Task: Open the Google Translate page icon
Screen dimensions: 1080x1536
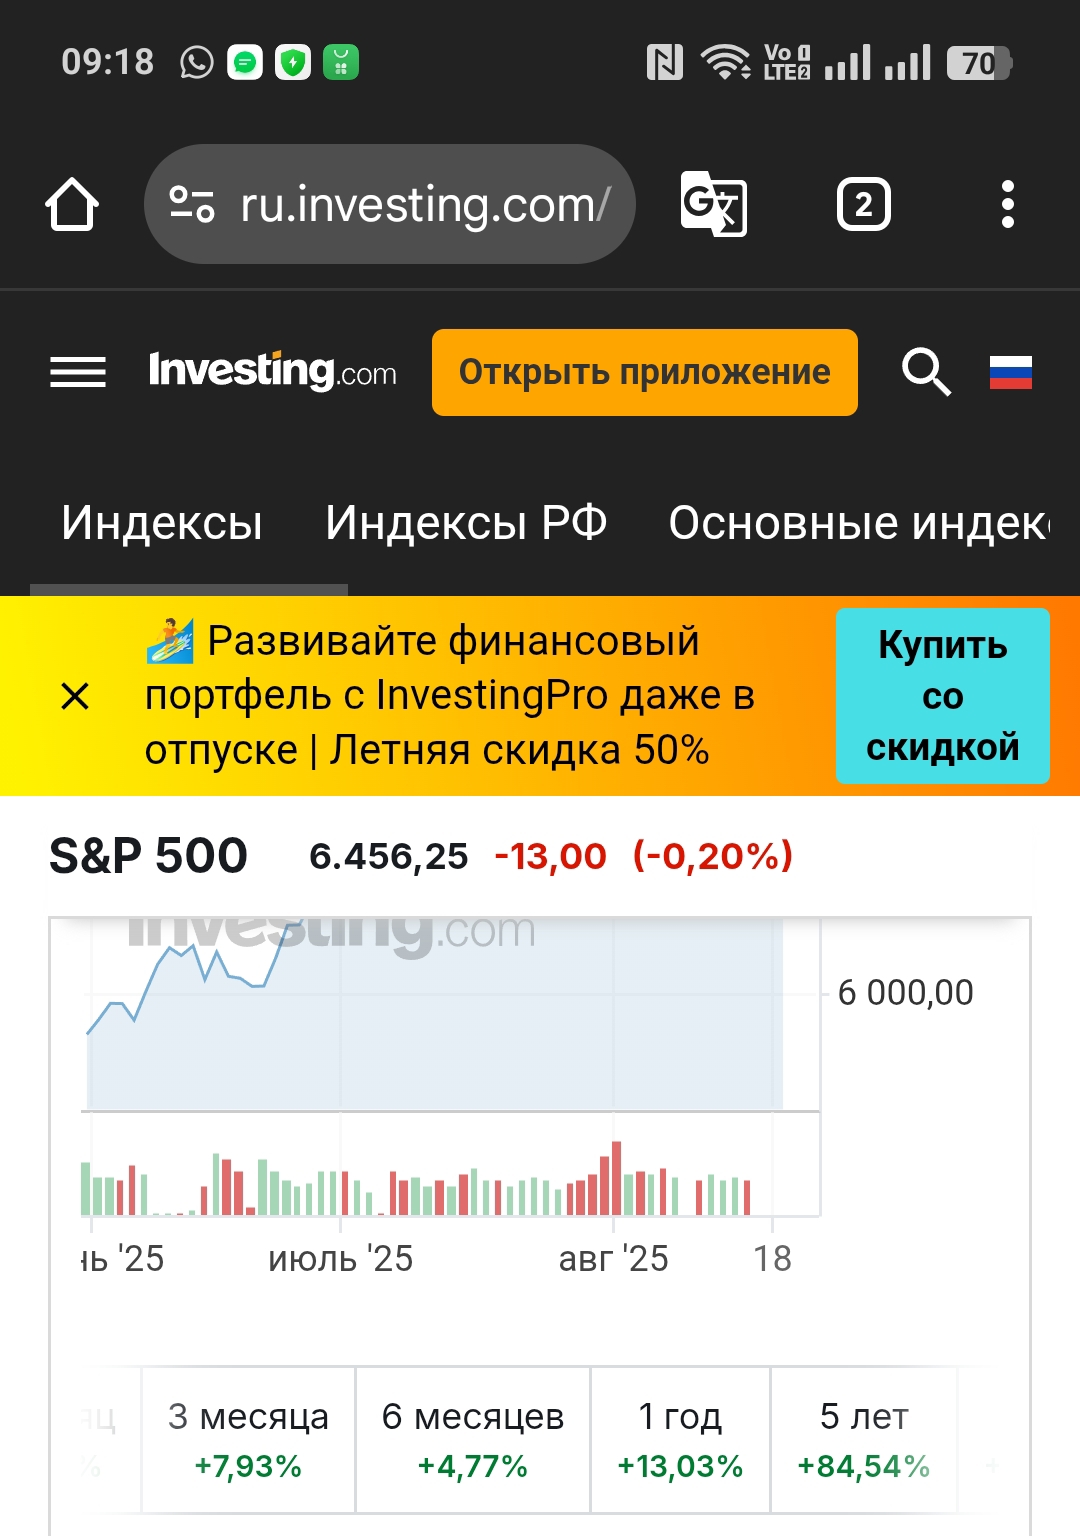Action: pyautogui.click(x=713, y=205)
